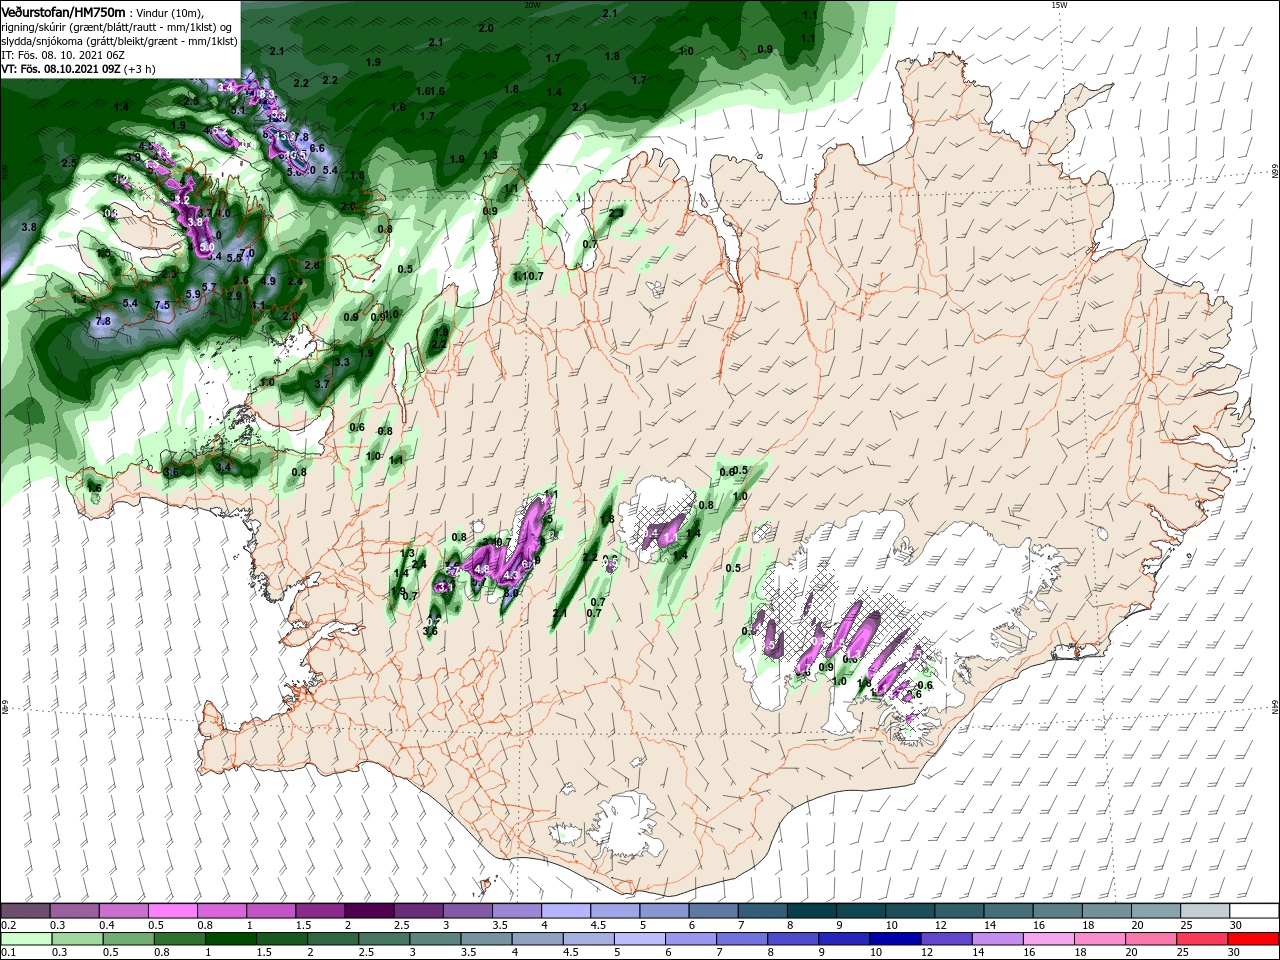Select first mauve swatch in upper legend row
The height and width of the screenshot is (960, 1280).
(x=26, y=911)
